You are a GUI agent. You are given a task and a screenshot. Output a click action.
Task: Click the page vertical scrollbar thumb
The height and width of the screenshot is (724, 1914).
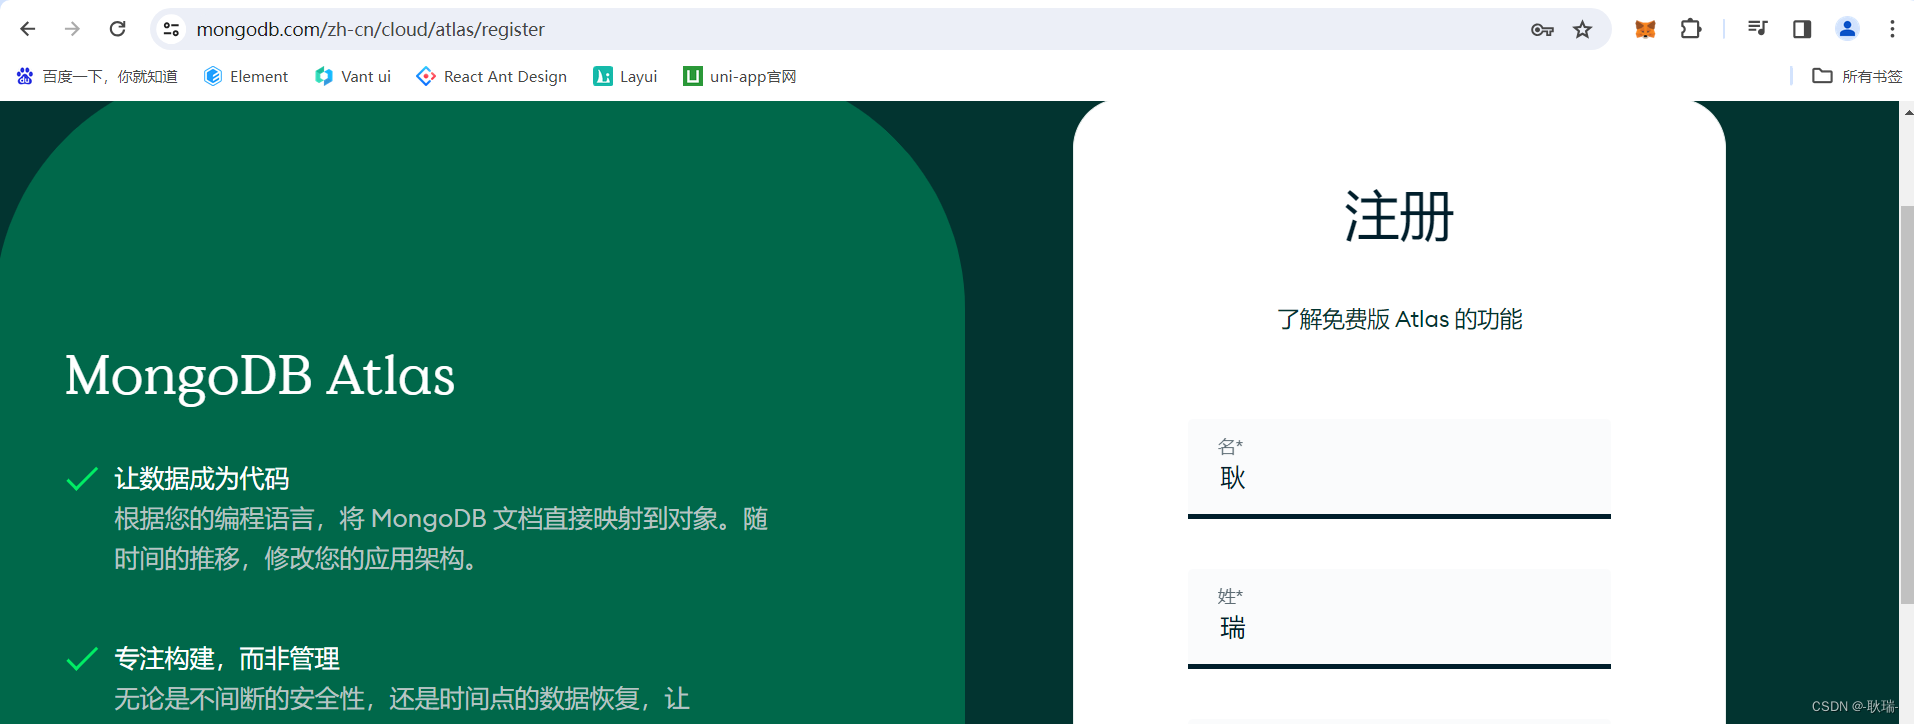[x=1906, y=405]
